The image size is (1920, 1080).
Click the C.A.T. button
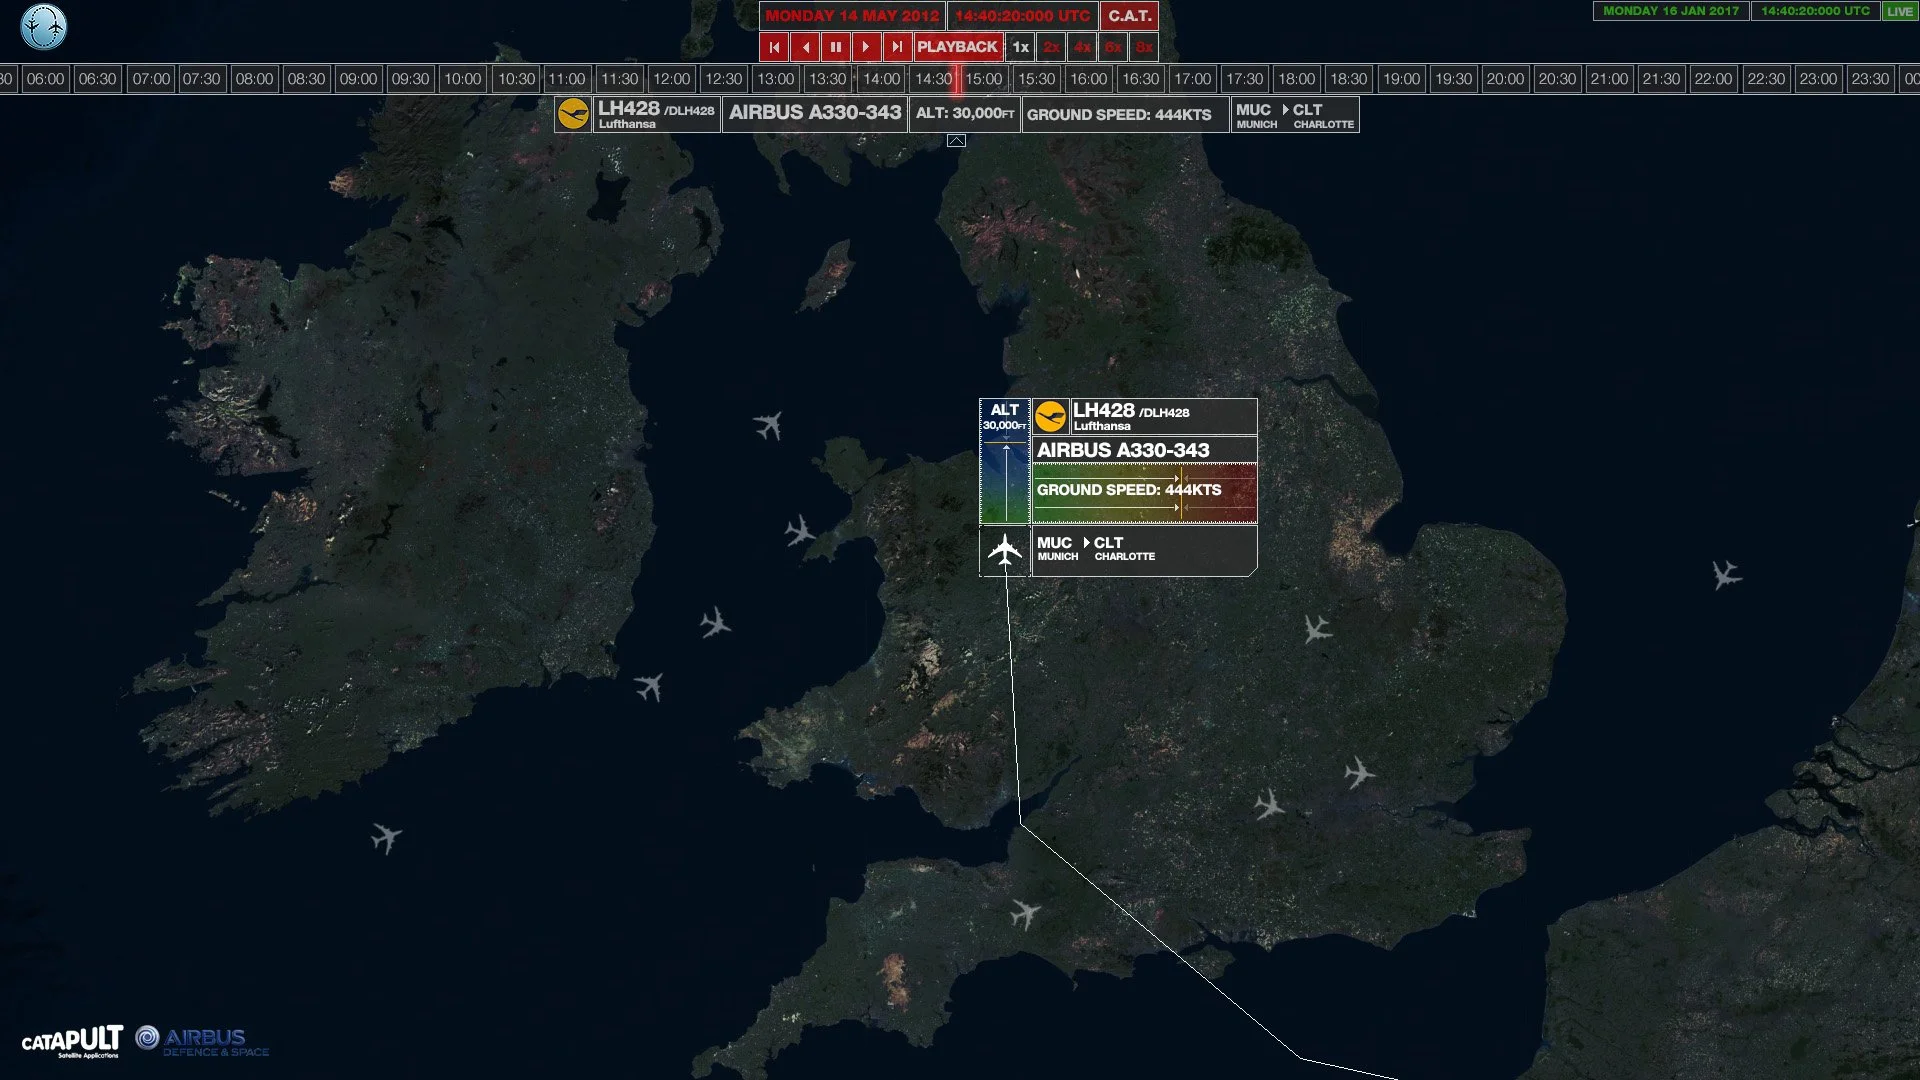[x=1129, y=16]
